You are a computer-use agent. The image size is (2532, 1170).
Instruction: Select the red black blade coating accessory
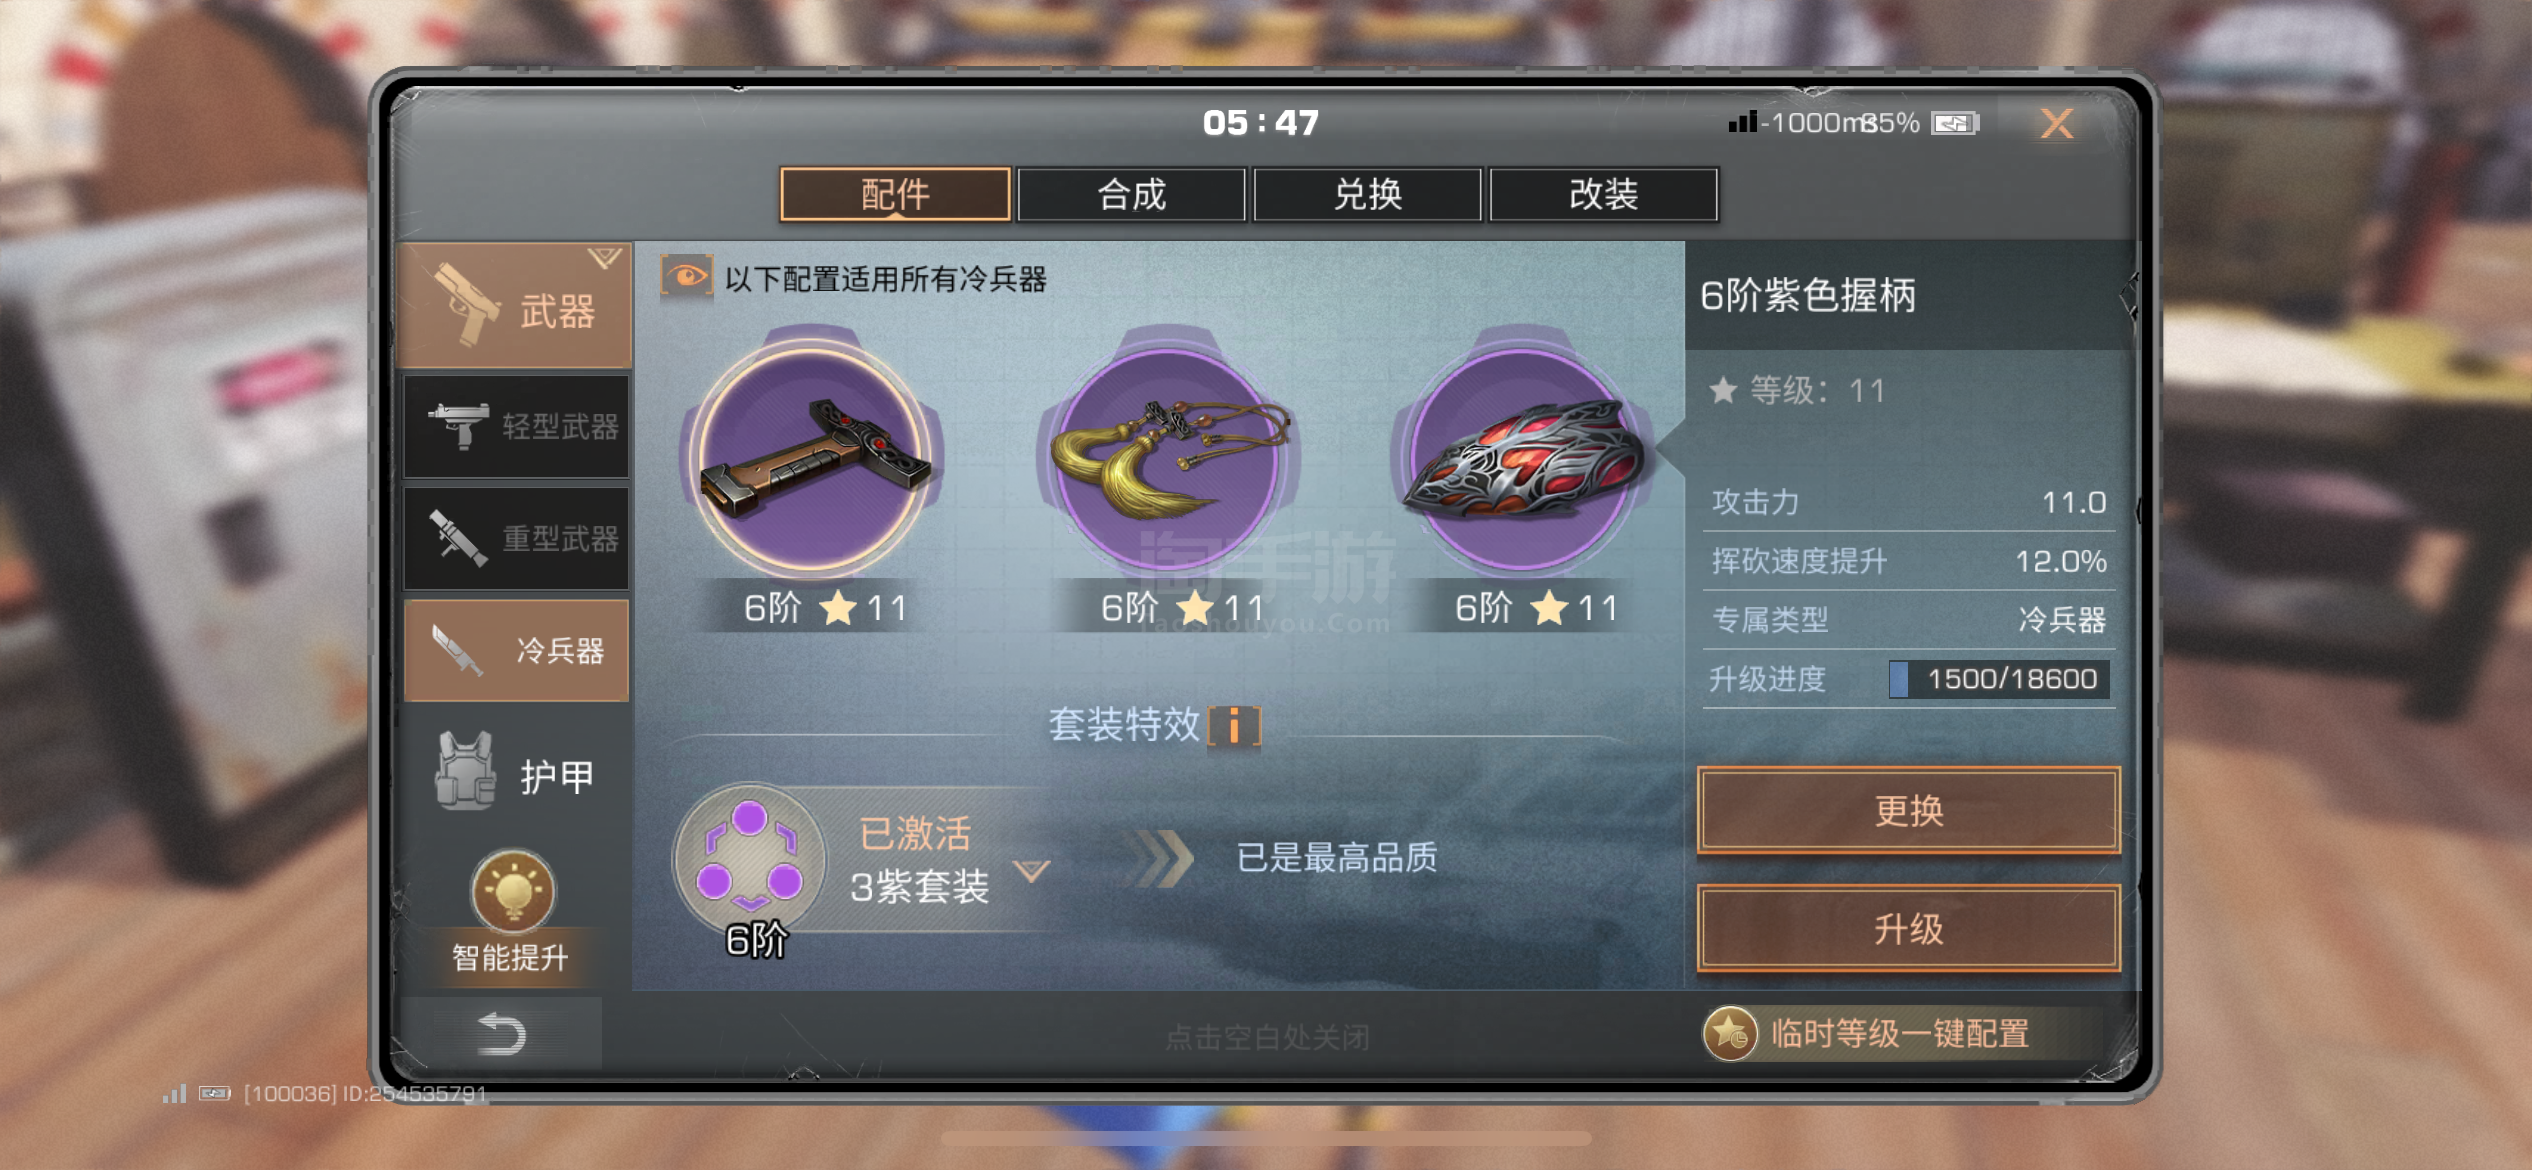(1521, 459)
